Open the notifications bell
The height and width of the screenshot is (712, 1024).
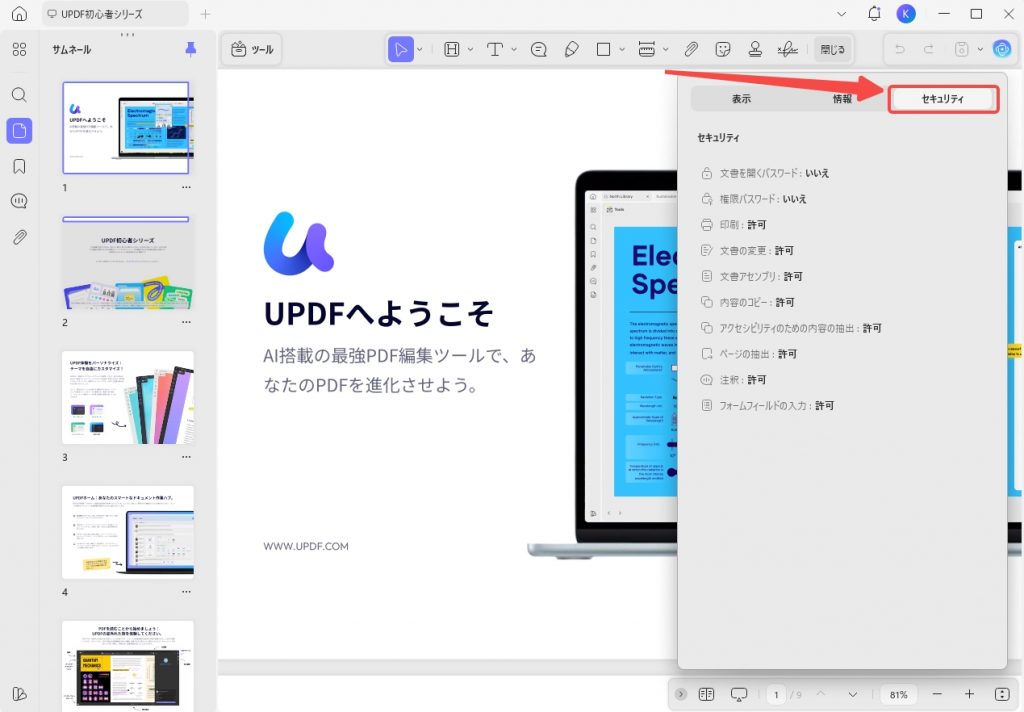(874, 14)
